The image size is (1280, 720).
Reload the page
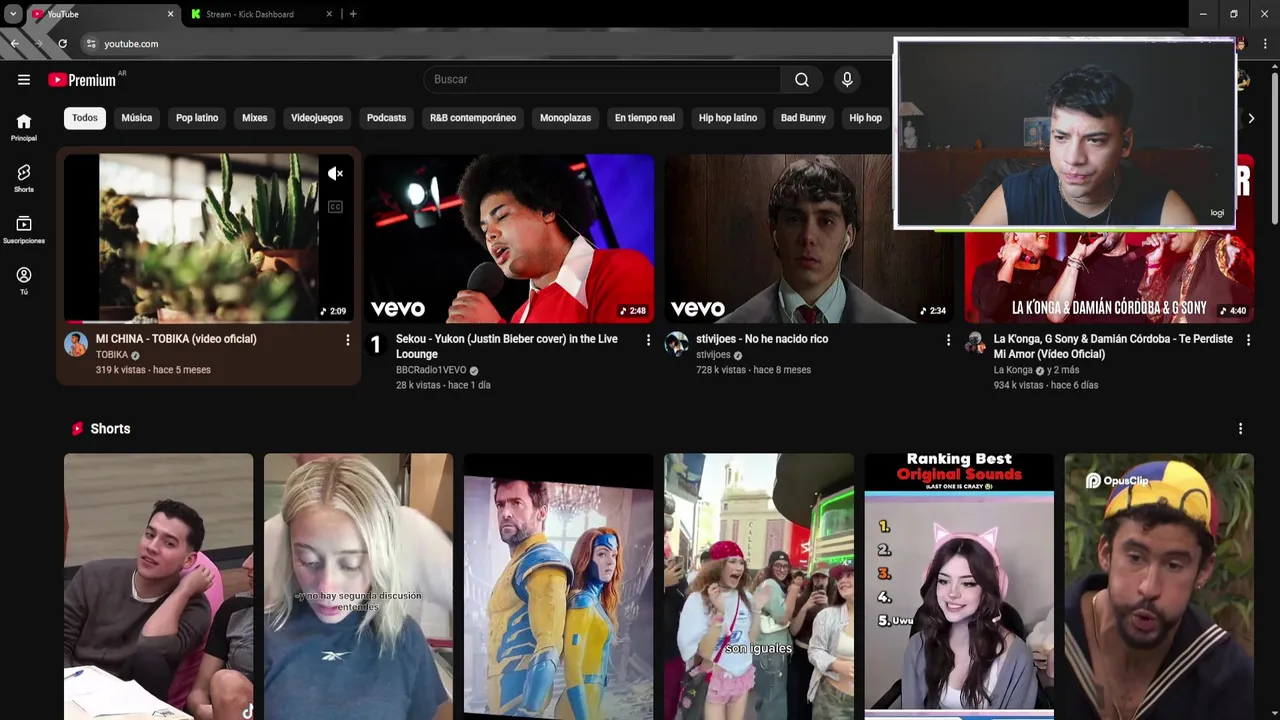coord(62,44)
